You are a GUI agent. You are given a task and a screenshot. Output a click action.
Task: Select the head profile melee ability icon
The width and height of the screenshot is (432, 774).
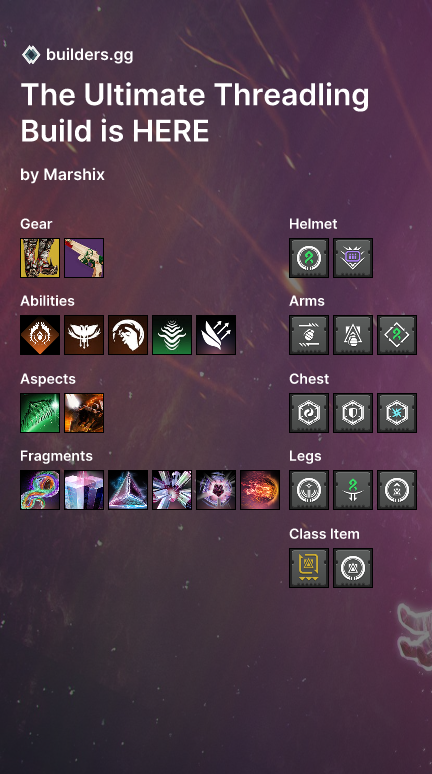(x=128, y=335)
